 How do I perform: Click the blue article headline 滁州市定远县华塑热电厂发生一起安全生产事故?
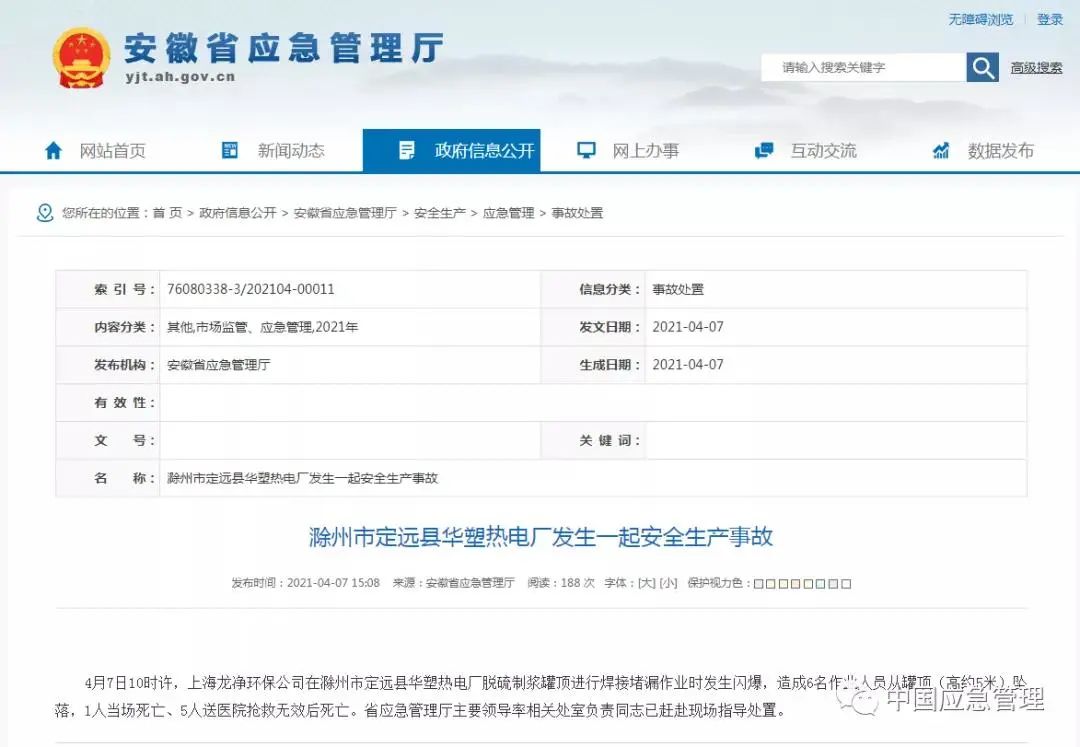[541, 536]
